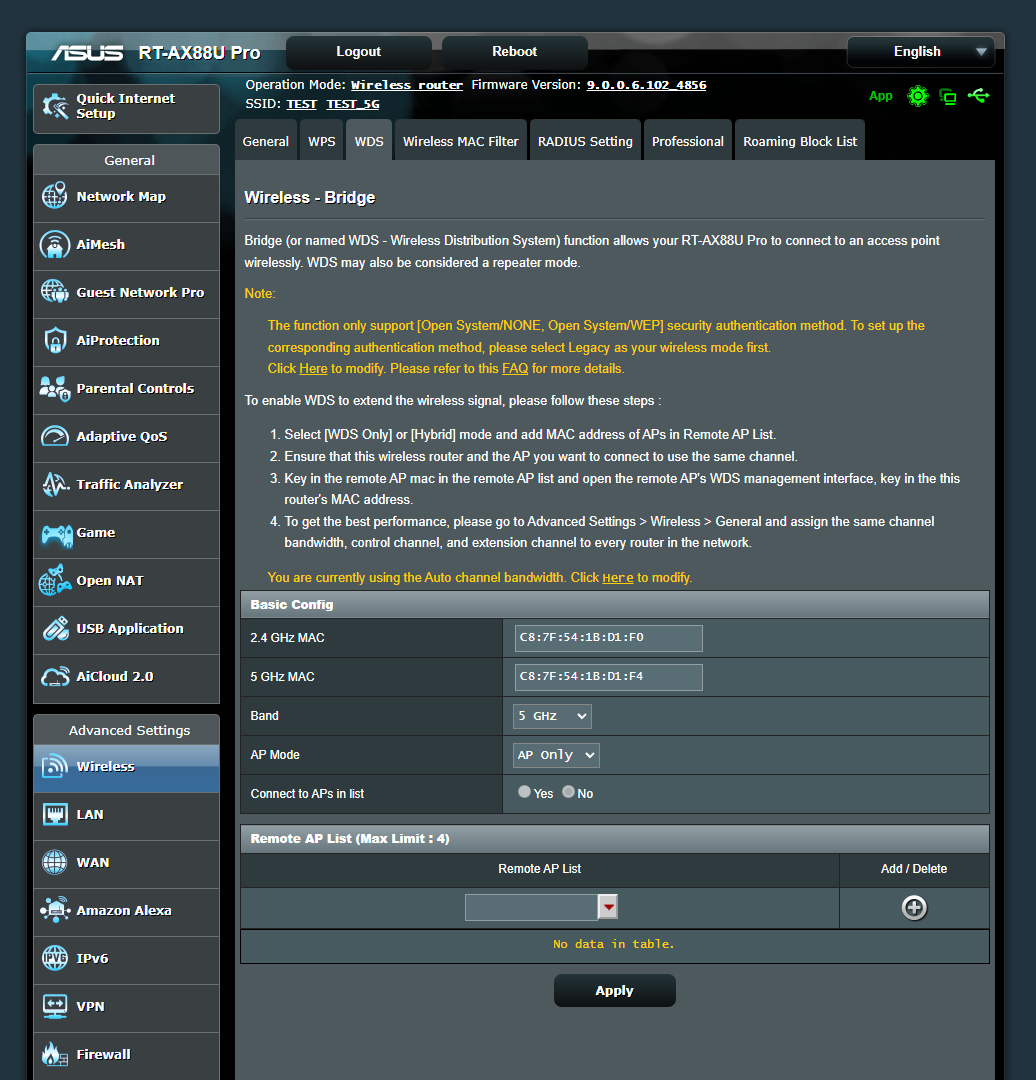Screen dimensions: 1036x1080
Task: Click the Reboot button
Action: click(515, 52)
